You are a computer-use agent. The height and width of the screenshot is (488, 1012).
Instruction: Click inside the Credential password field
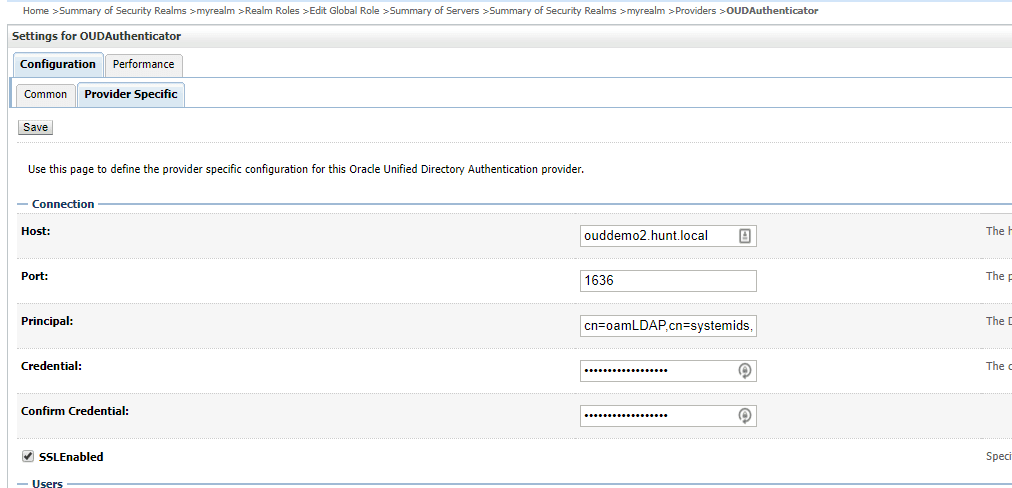click(657, 371)
